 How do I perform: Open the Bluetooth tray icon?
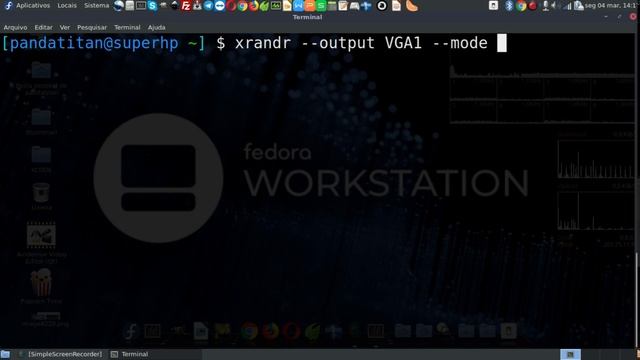(x=509, y=6)
